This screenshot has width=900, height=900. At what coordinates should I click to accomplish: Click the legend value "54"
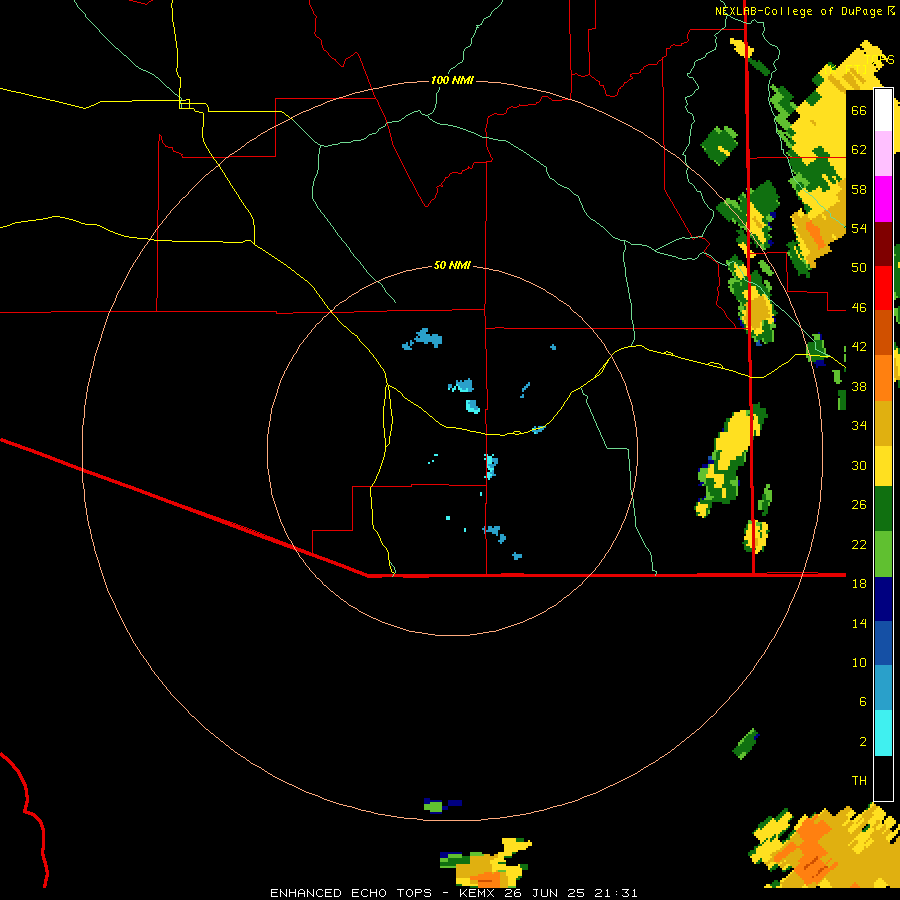coord(859,228)
